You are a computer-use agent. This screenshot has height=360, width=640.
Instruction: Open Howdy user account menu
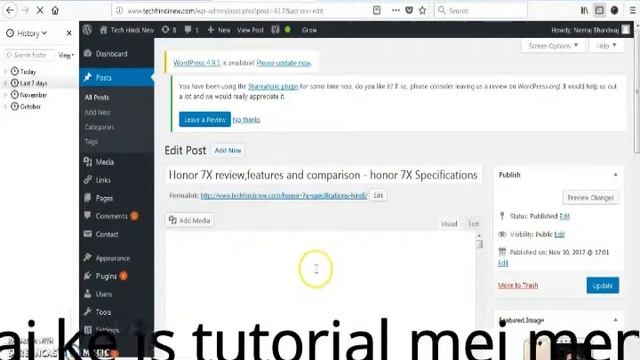click(x=590, y=30)
